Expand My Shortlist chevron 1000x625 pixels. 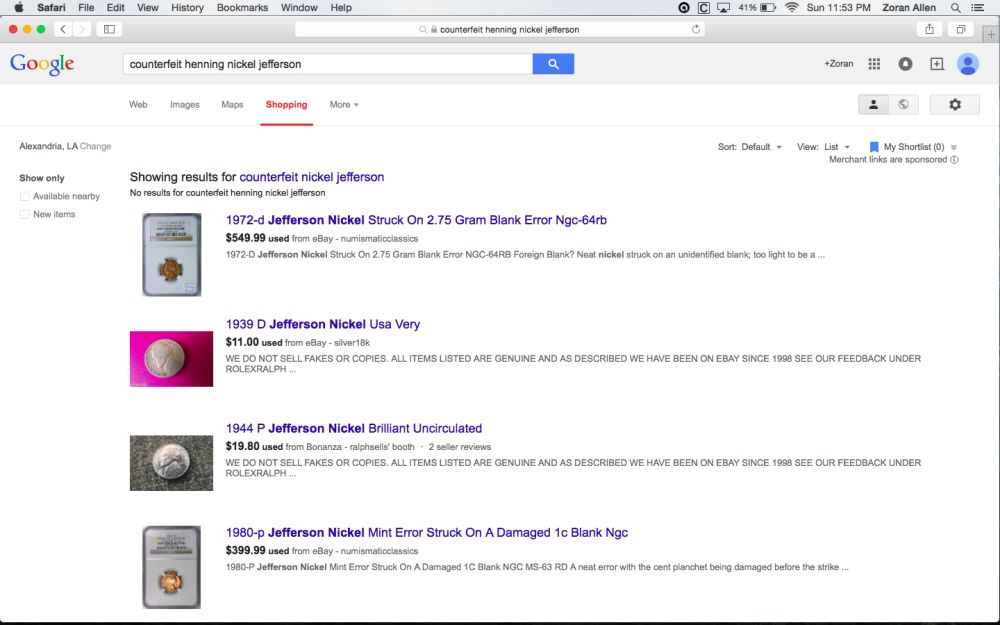(x=953, y=147)
